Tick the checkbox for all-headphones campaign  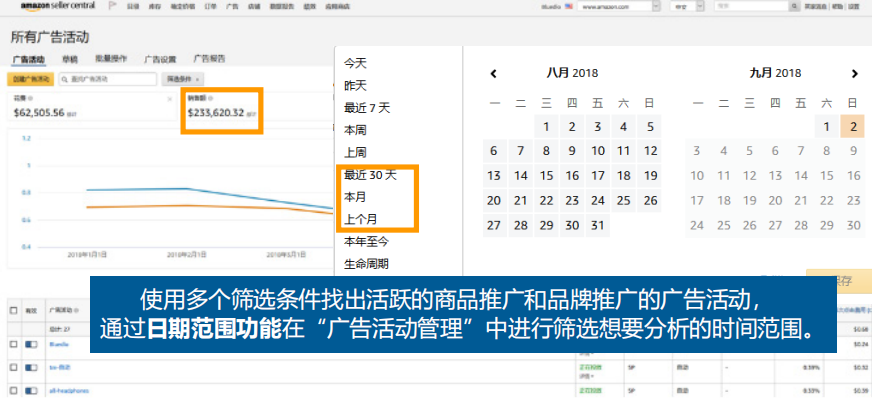click(x=13, y=391)
